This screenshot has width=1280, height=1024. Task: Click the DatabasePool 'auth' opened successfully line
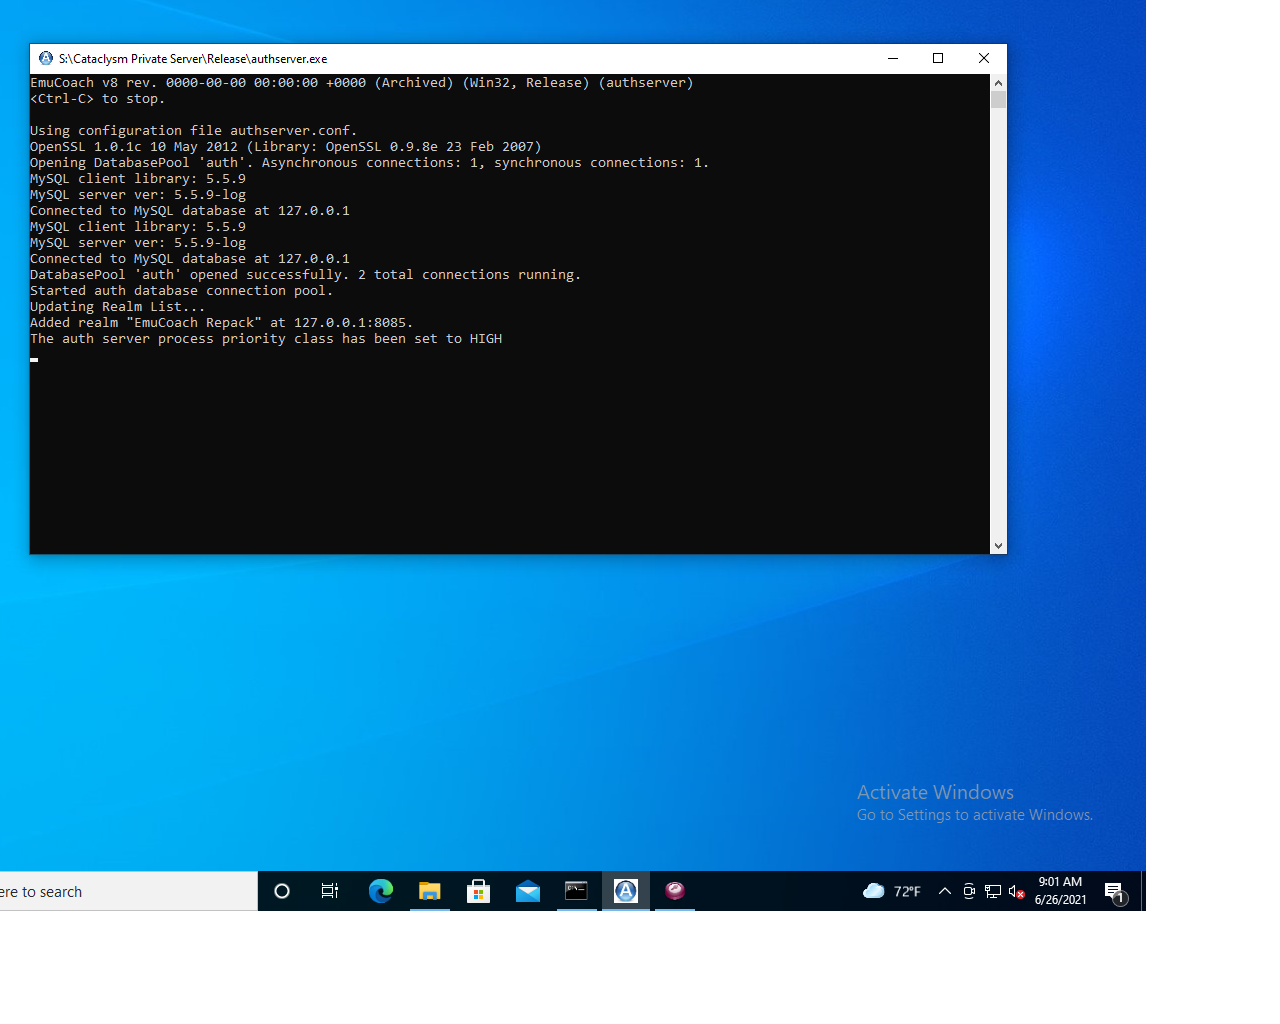[305, 275]
